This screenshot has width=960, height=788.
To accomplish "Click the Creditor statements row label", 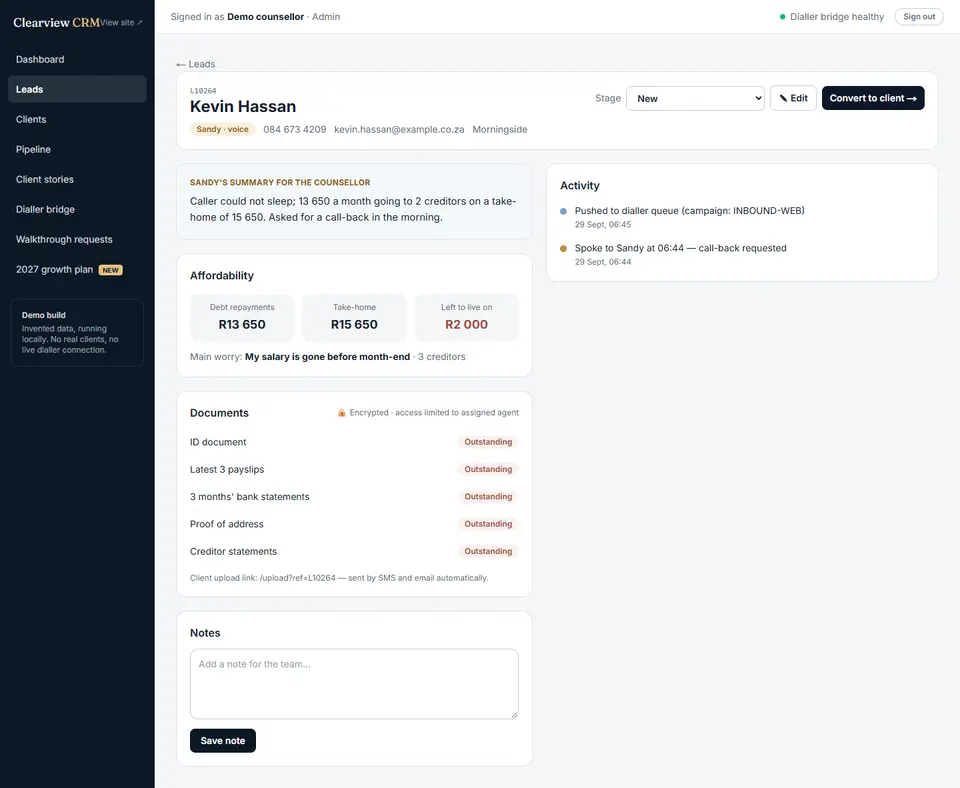I will [233, 551].
